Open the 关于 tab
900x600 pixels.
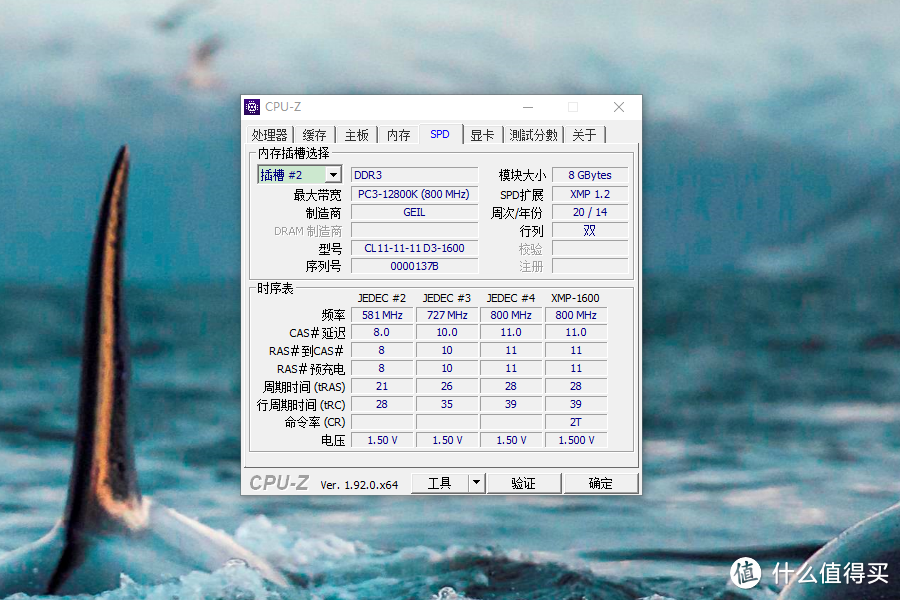584,135
